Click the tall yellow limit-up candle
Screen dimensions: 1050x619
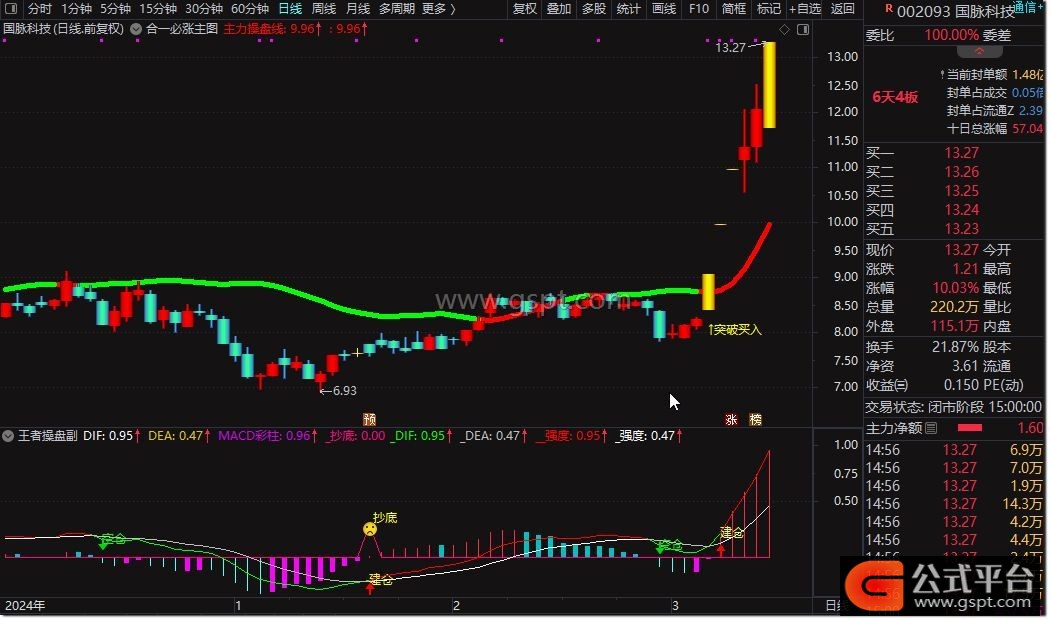(769, 85)
